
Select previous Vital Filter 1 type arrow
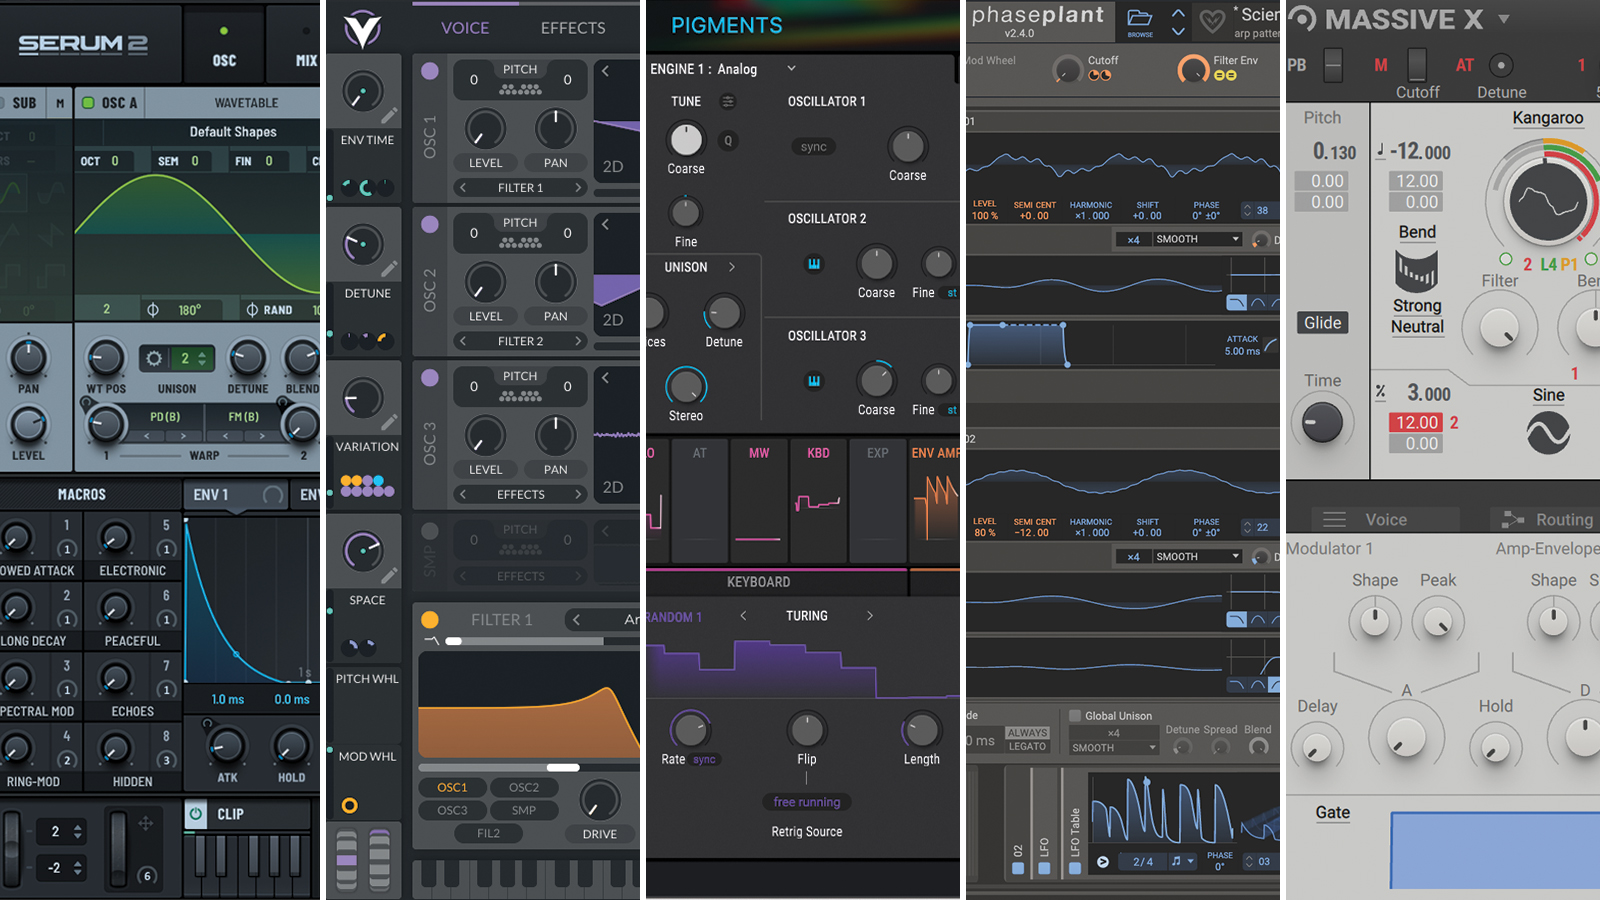[576, 620]
